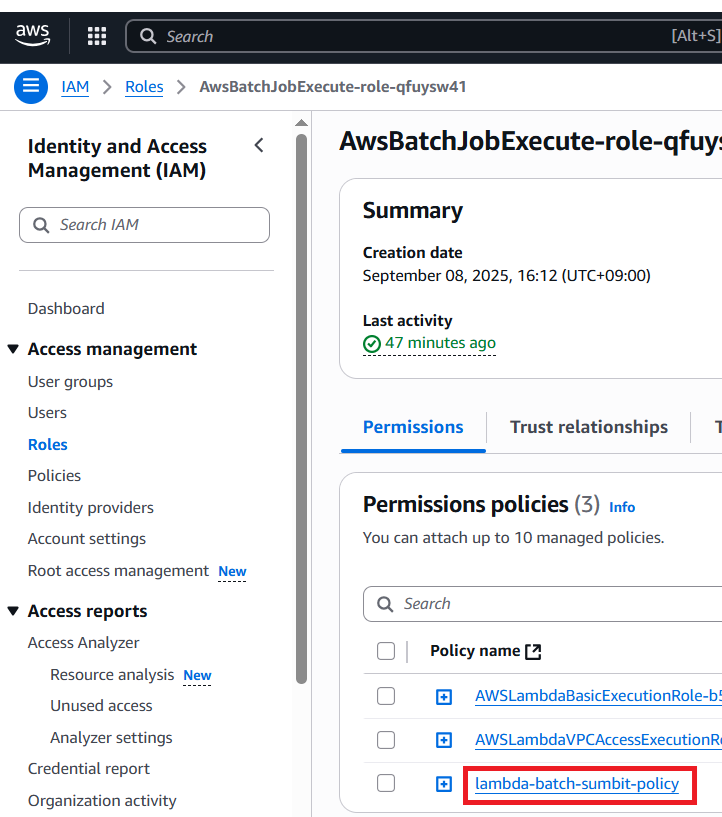The image size is (722, 817).
Task: Check the AWSLambdaBasicExecutionRole policy checkbox
Action: point(386,696)
